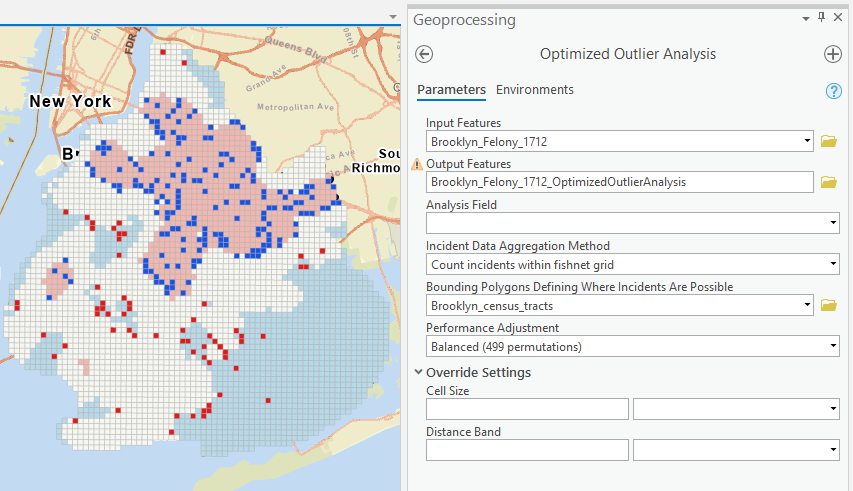Click the Output Features text field
Screen dimensions: 853x491
[x=618, y=182]
